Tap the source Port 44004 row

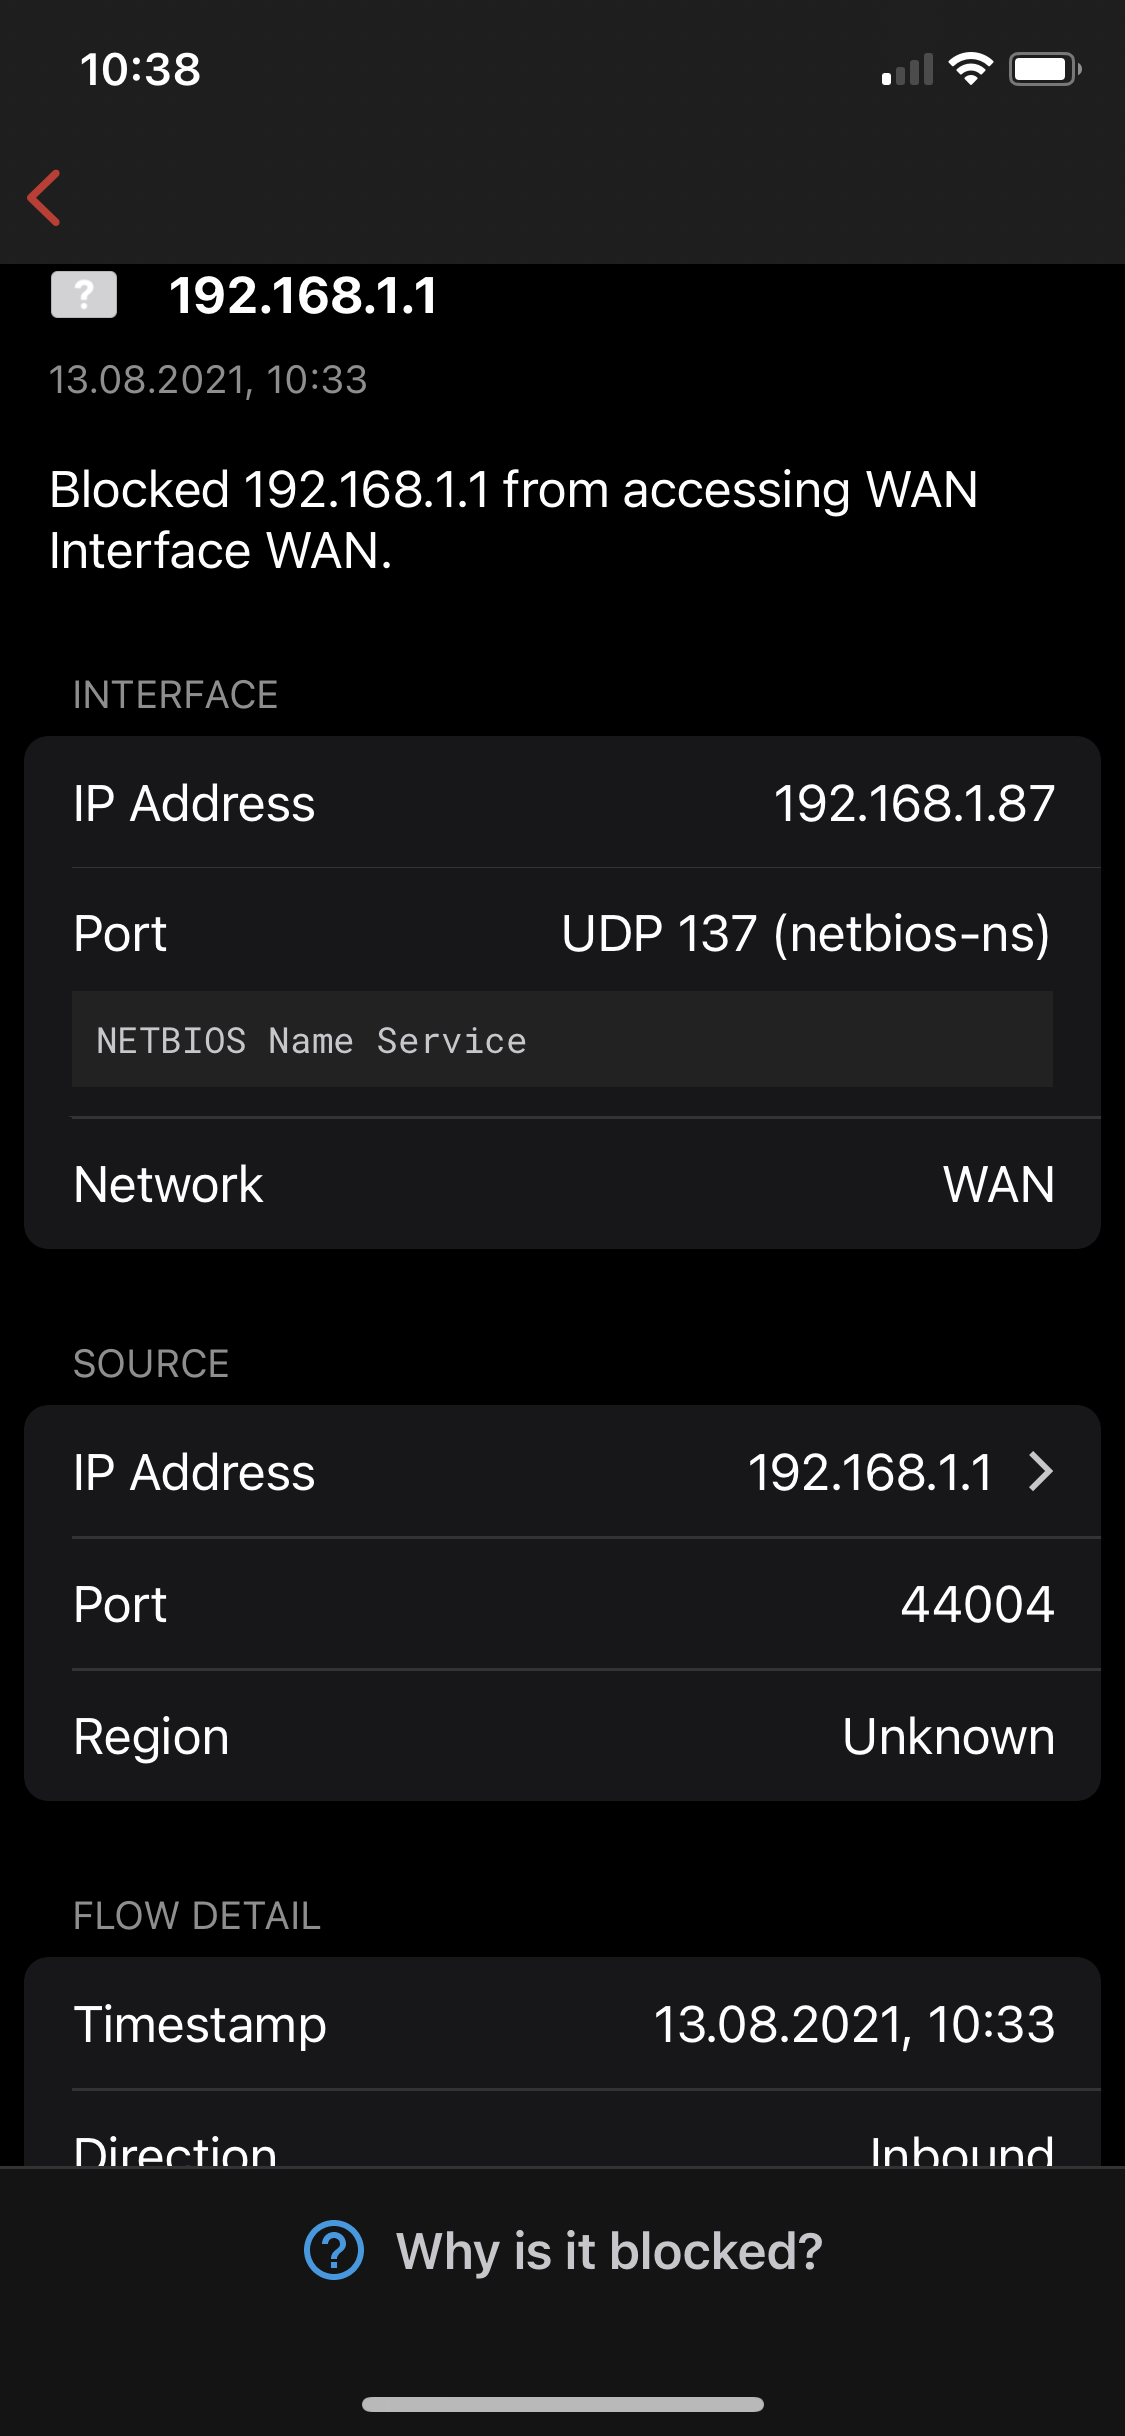(562, 1604)
